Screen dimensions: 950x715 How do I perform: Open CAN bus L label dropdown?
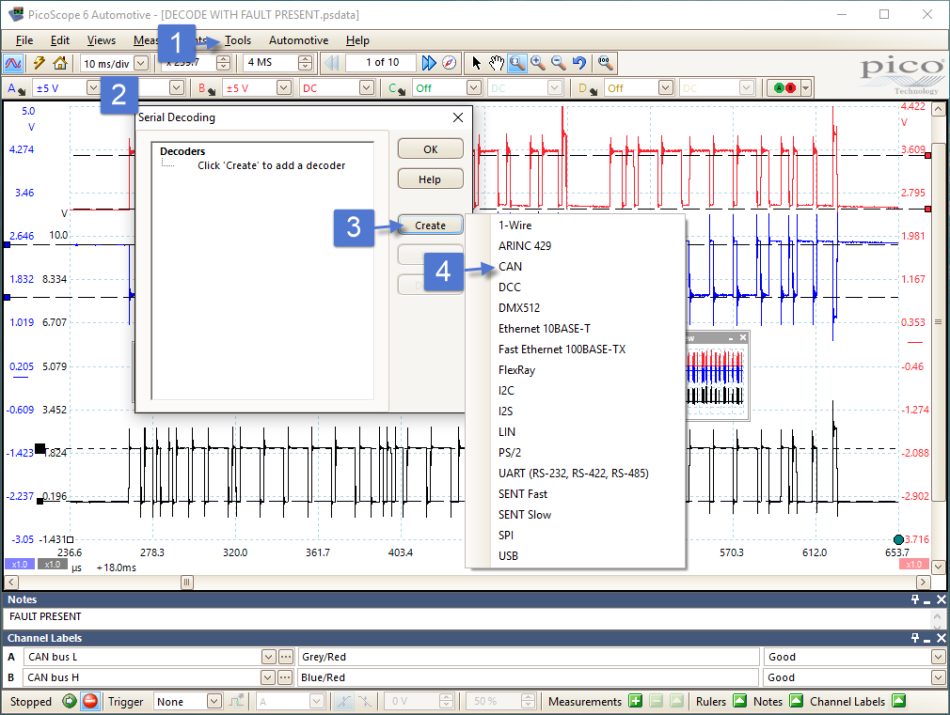pyautogui.click(x=268, y=657)
